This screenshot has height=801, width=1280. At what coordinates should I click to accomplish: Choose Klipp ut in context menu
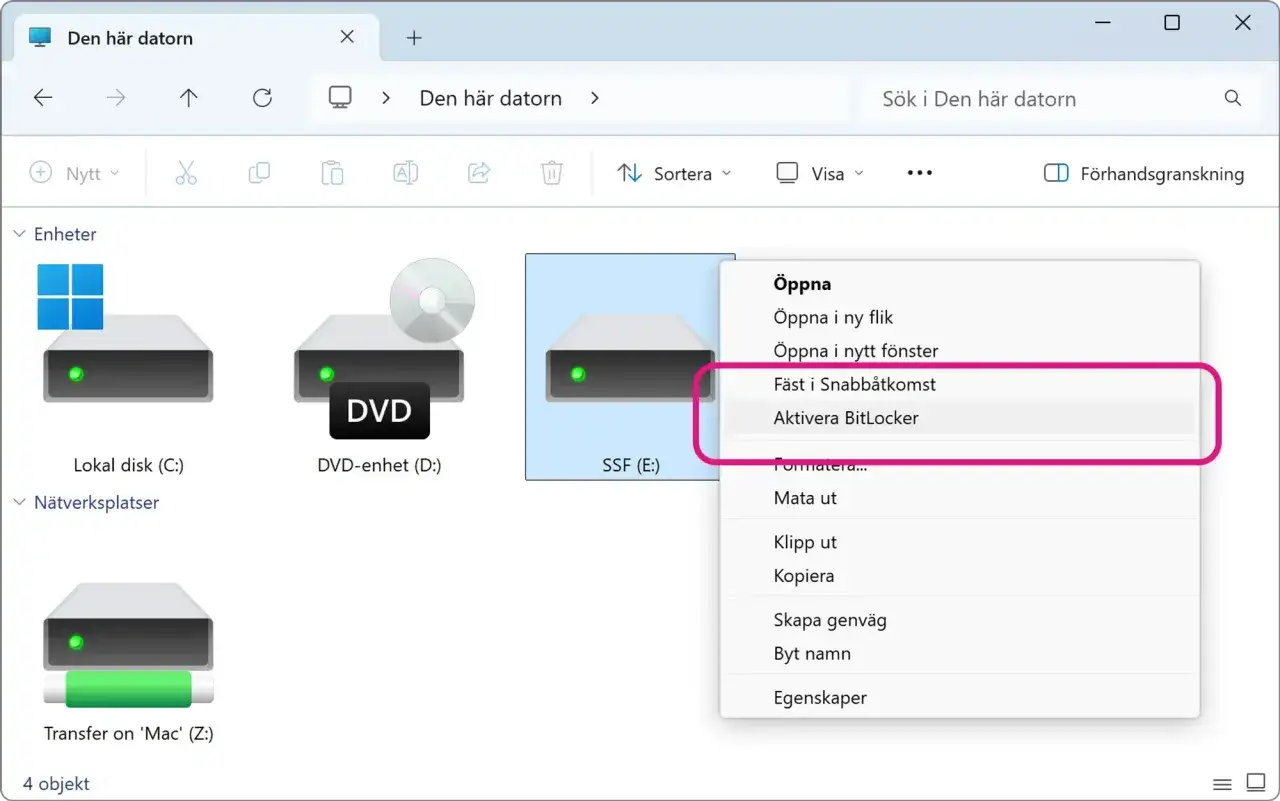click(960, 542)
